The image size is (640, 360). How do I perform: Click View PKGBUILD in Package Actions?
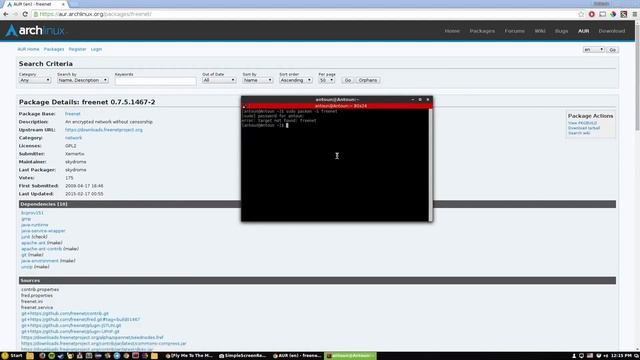582,123
